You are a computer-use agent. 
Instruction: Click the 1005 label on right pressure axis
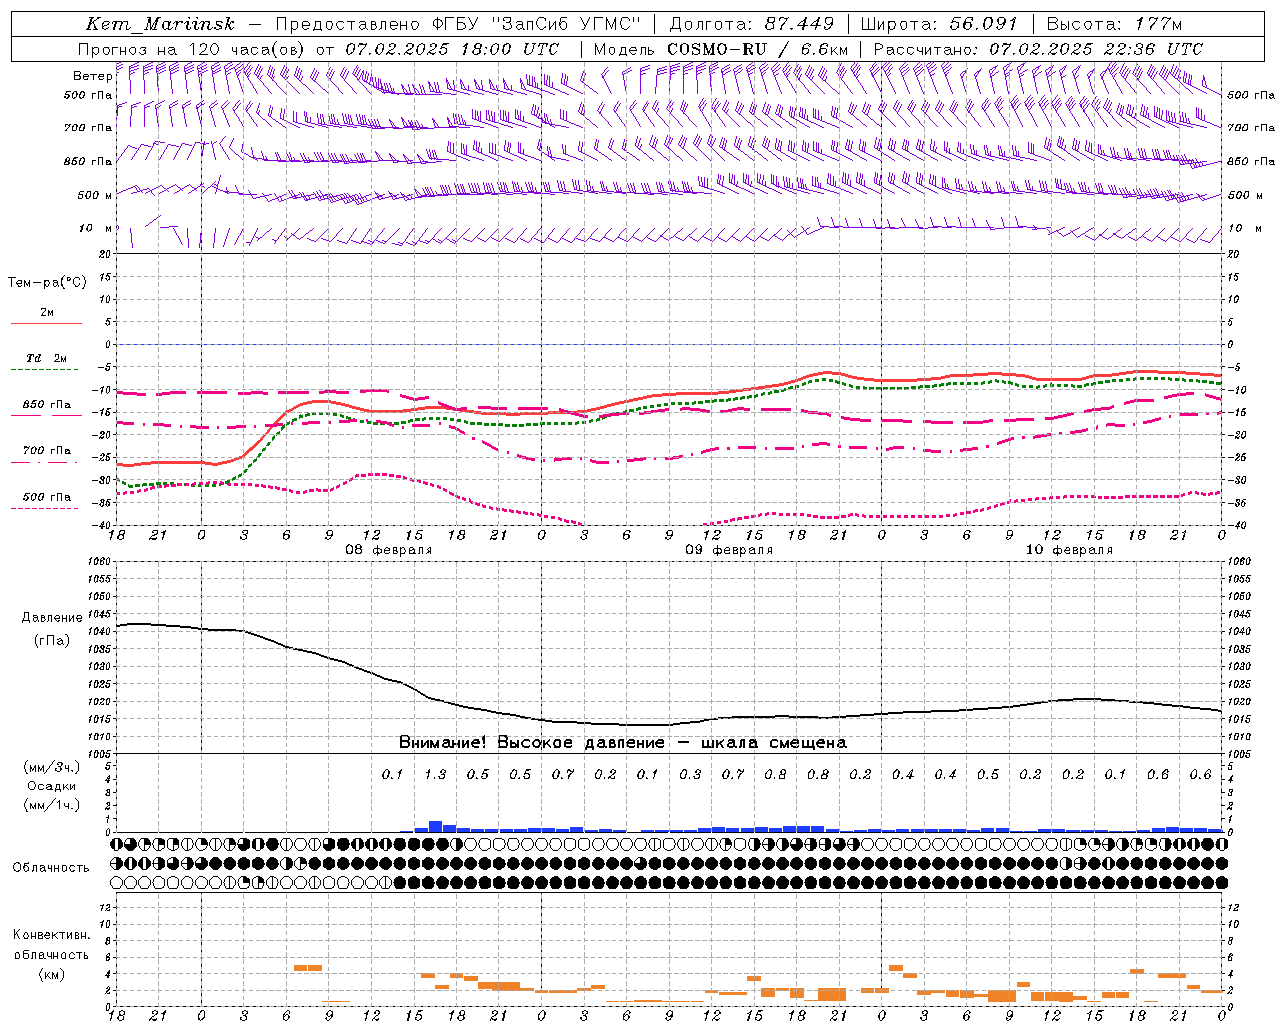(1238, 754)
